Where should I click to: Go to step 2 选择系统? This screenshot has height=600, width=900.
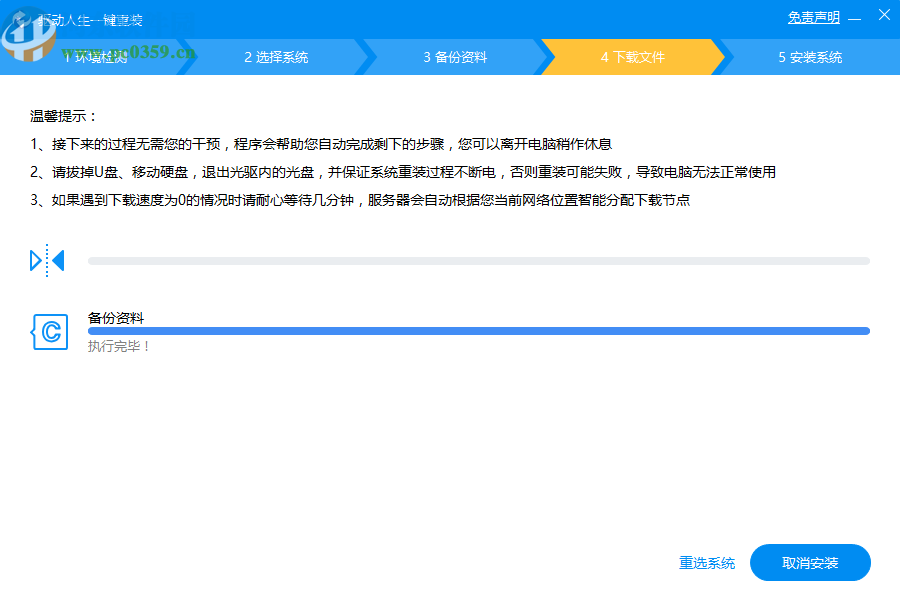(276, 57)
